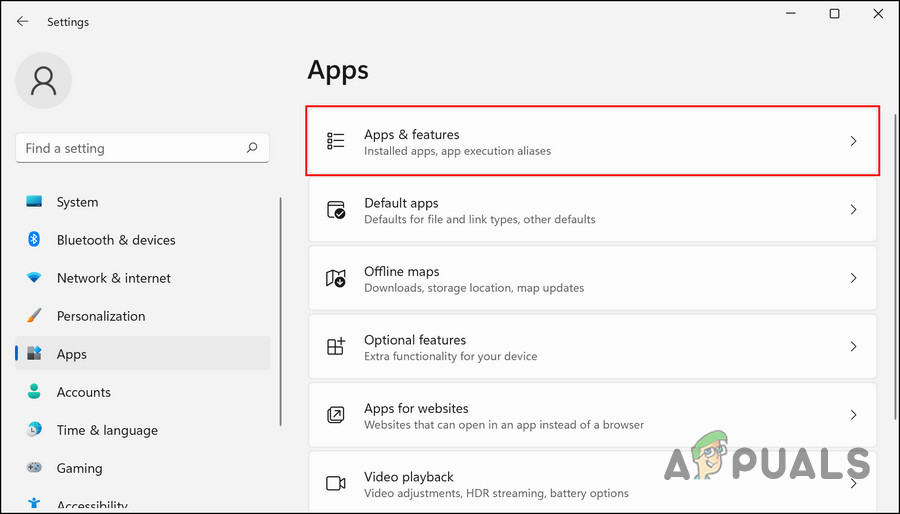The image size is (900, 514).
Task: Click the Bluetooth icon in sidebar
Action: click(x=34, y=239)
